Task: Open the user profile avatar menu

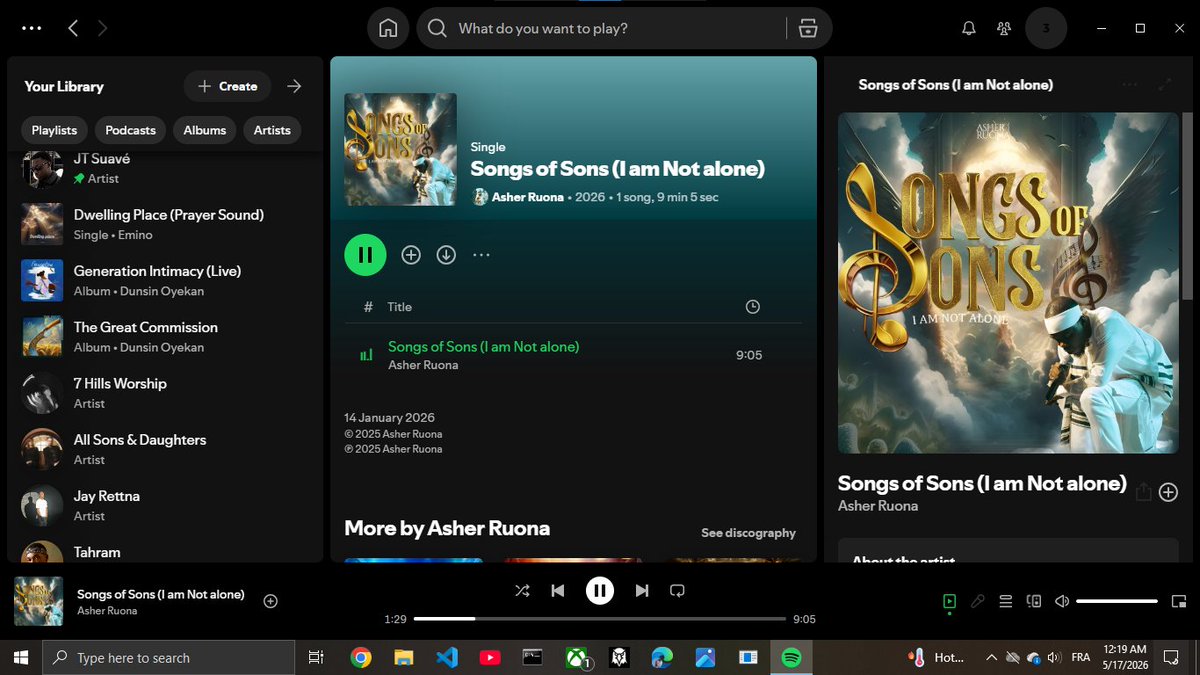Action: 1046,28
